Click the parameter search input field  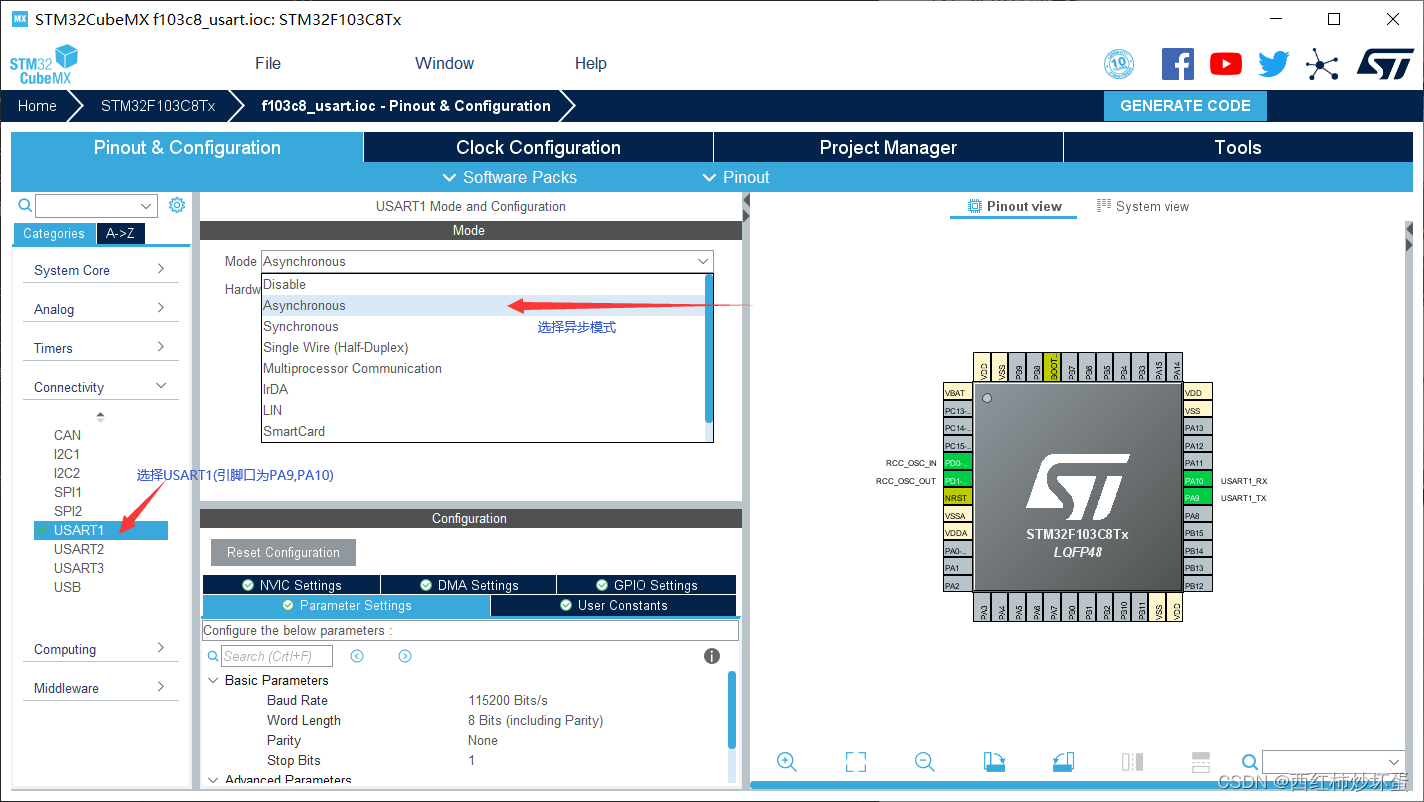[277, 656]
